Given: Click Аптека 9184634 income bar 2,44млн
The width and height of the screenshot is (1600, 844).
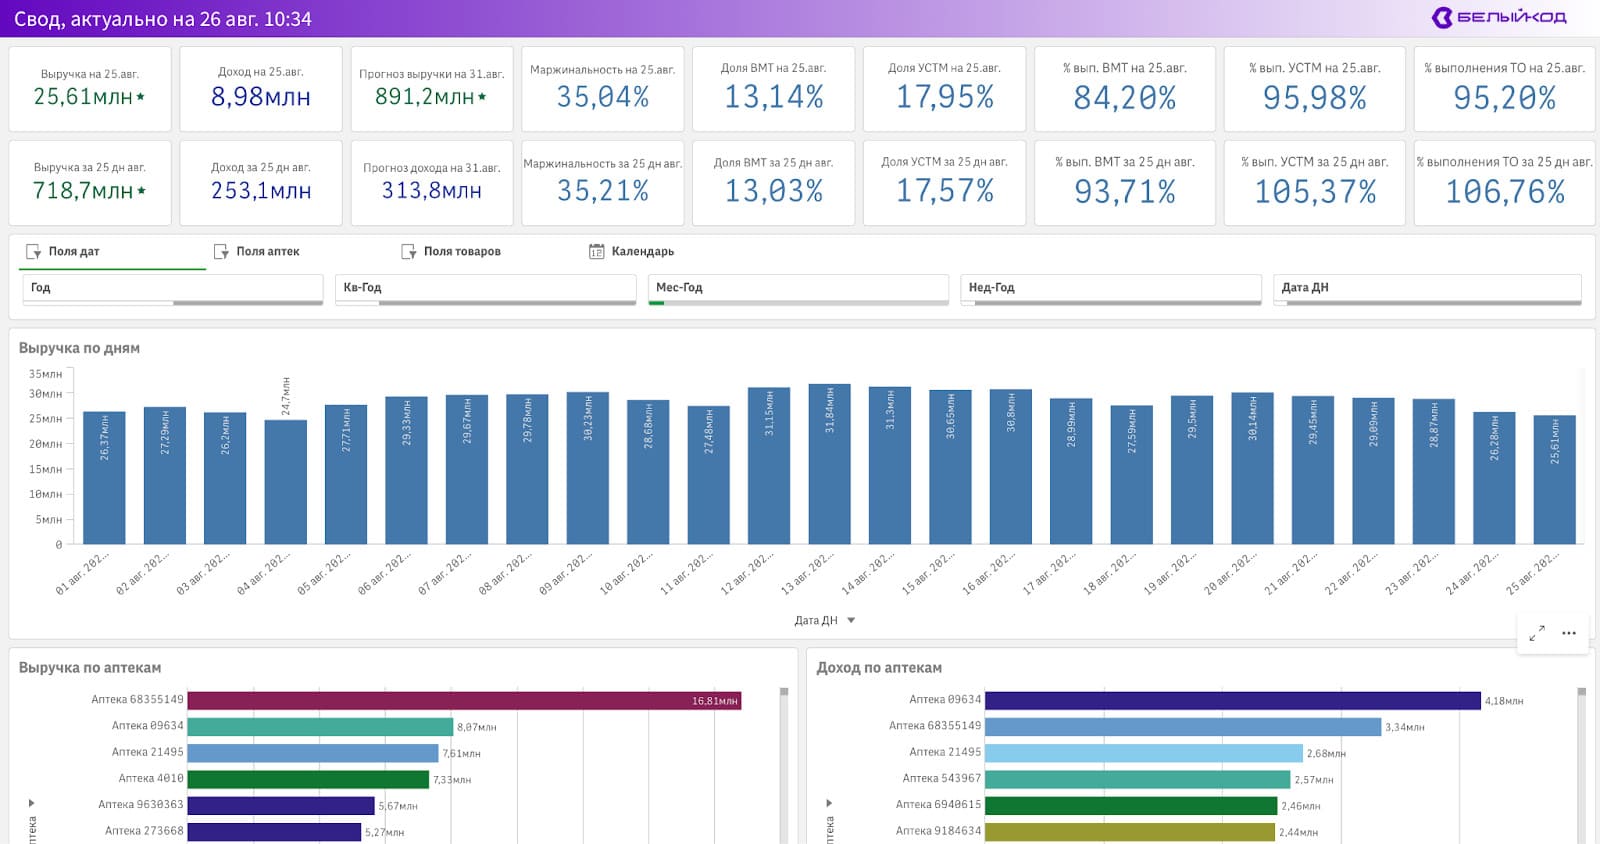Looking at the screenshot, I should click(x=1130, y=831).
